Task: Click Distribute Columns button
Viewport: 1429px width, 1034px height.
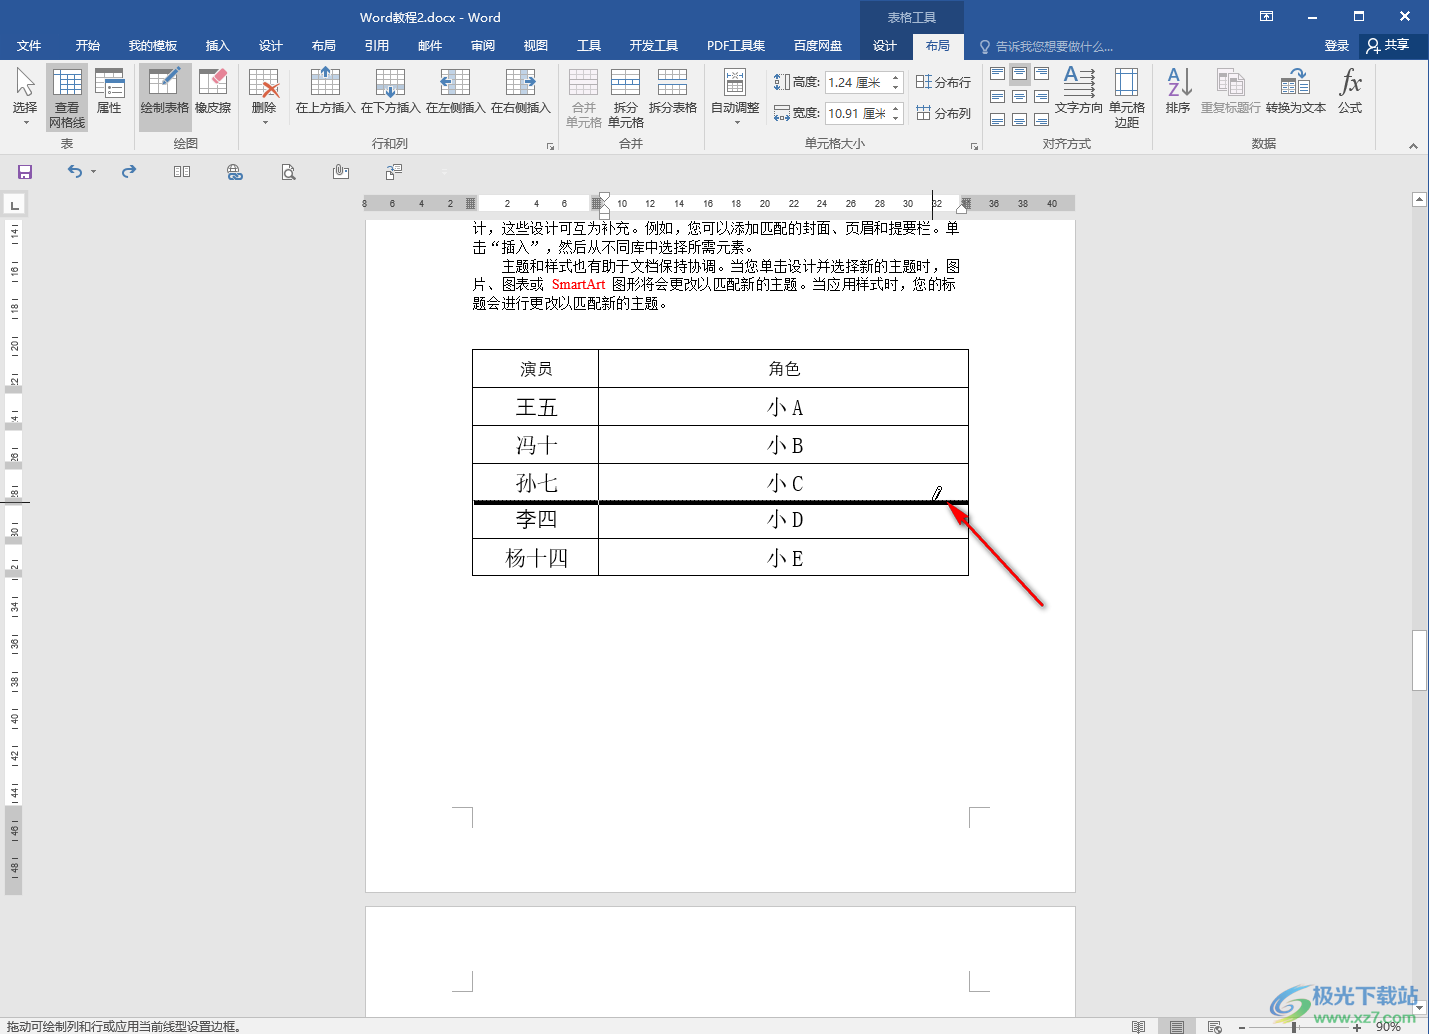Action: (x=943, y=113)
